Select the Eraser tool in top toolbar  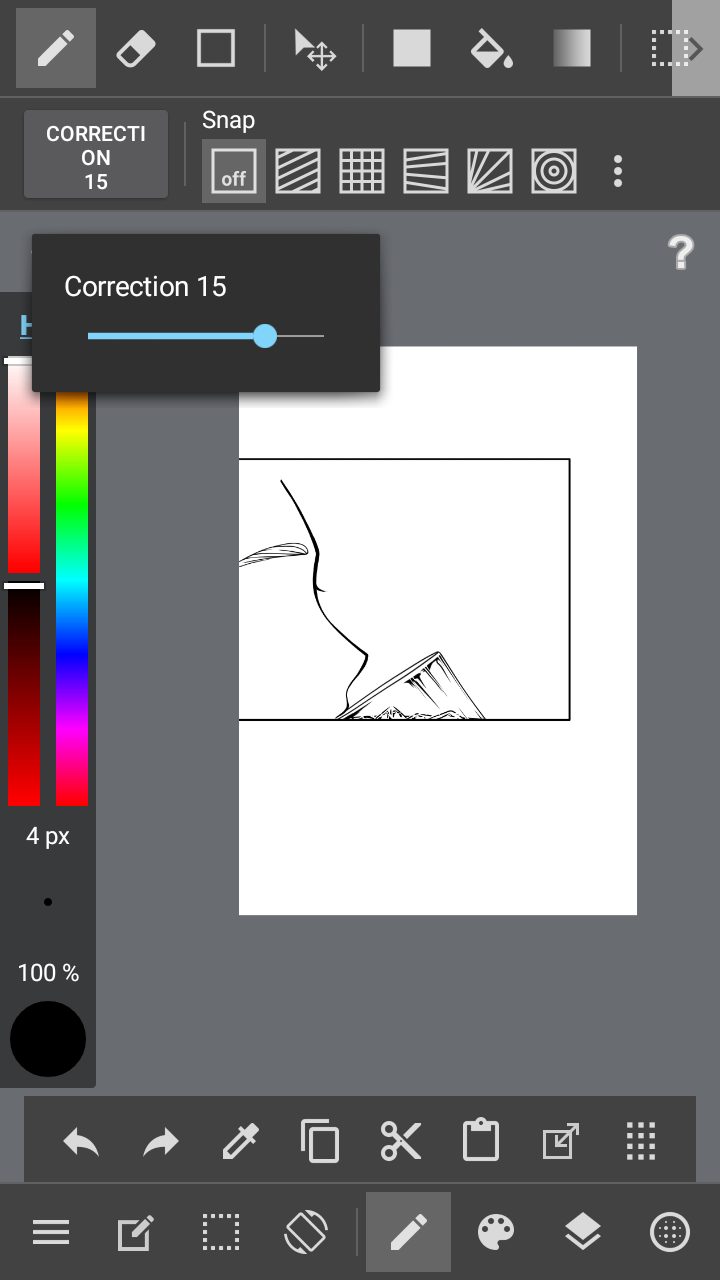pyautogui.click(x=136, y=48)
